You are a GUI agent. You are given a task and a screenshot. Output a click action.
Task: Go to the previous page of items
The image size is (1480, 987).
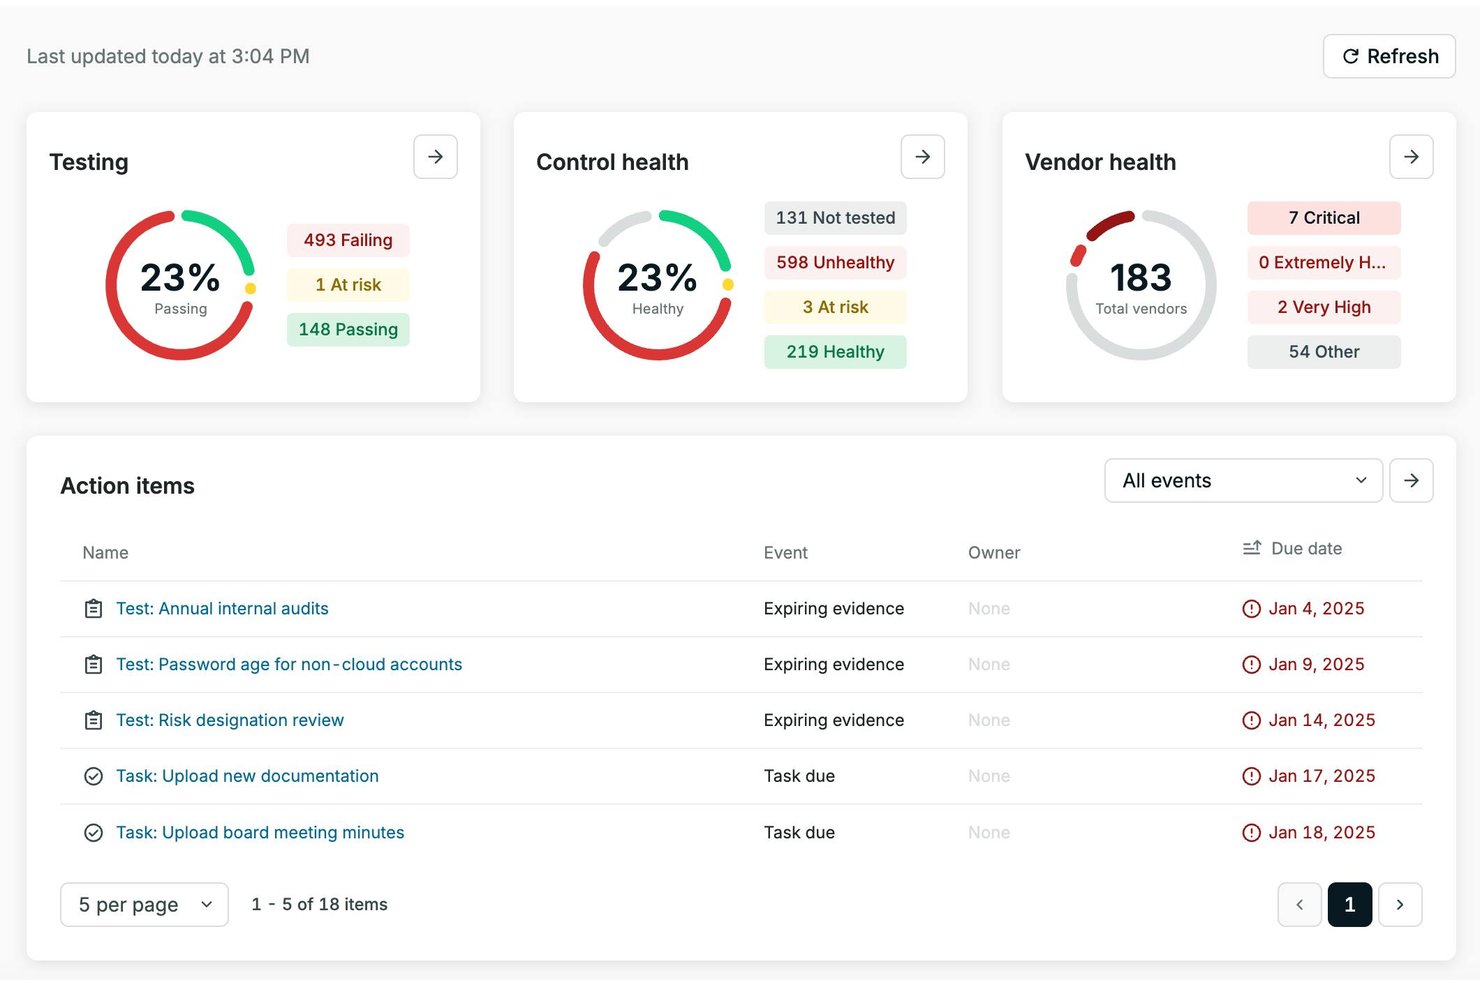point(1300,905)
